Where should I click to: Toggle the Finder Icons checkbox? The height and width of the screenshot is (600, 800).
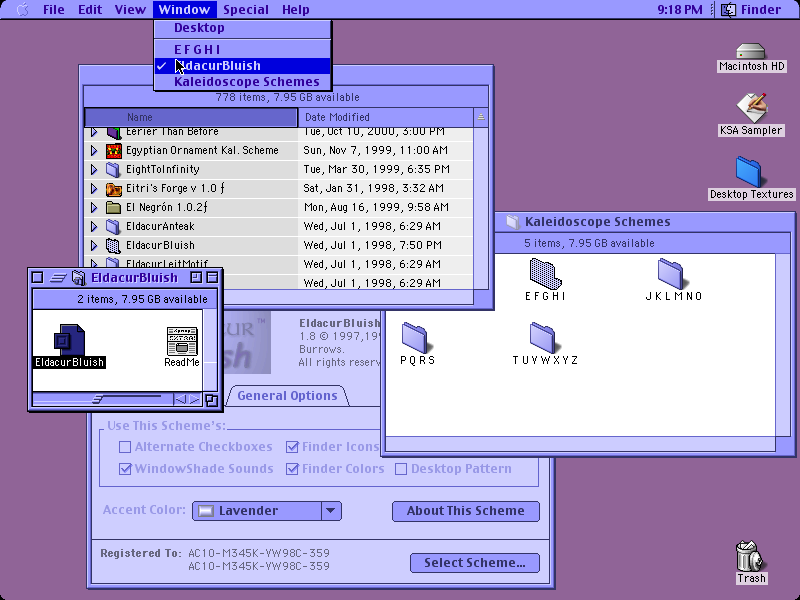[x=292, y=447]
